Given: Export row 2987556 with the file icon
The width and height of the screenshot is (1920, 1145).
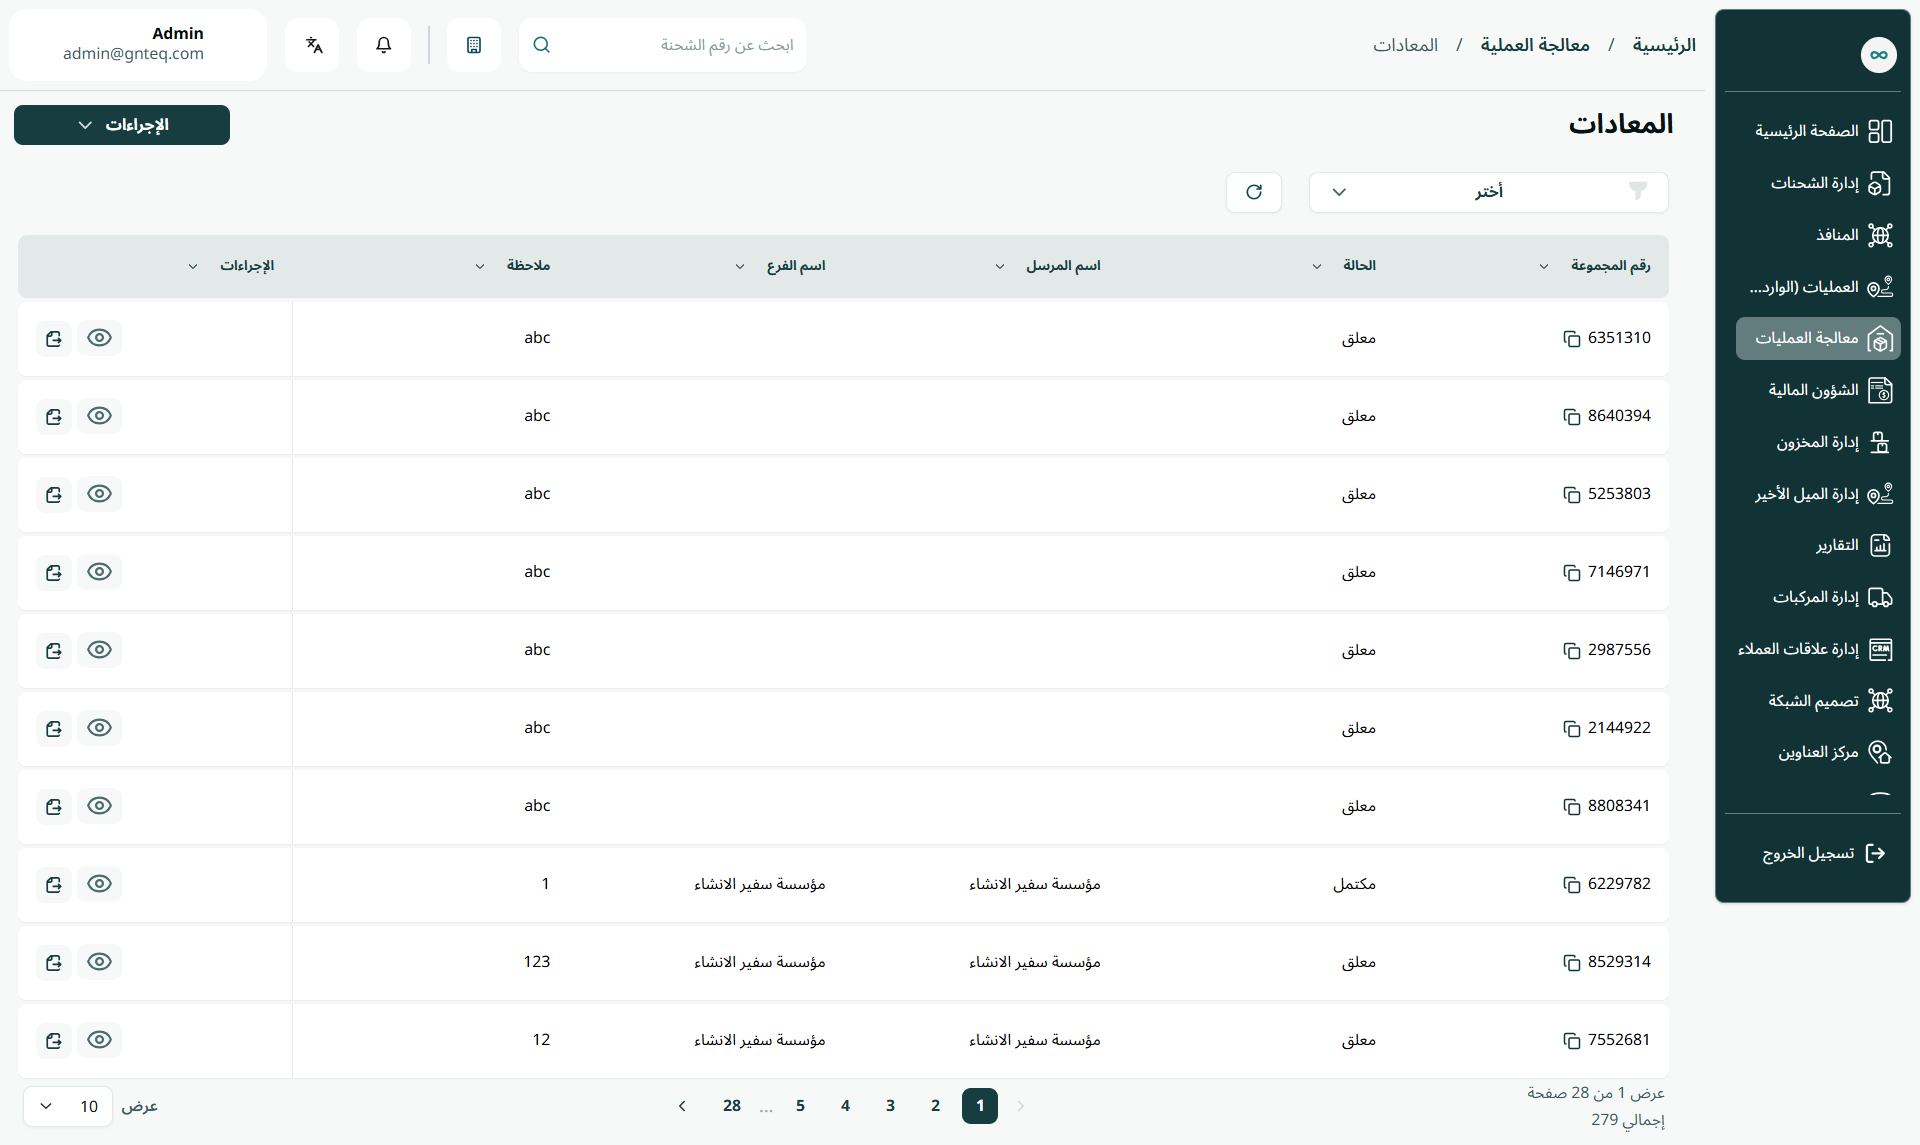Looking at the screenshot, I should 54,651.
